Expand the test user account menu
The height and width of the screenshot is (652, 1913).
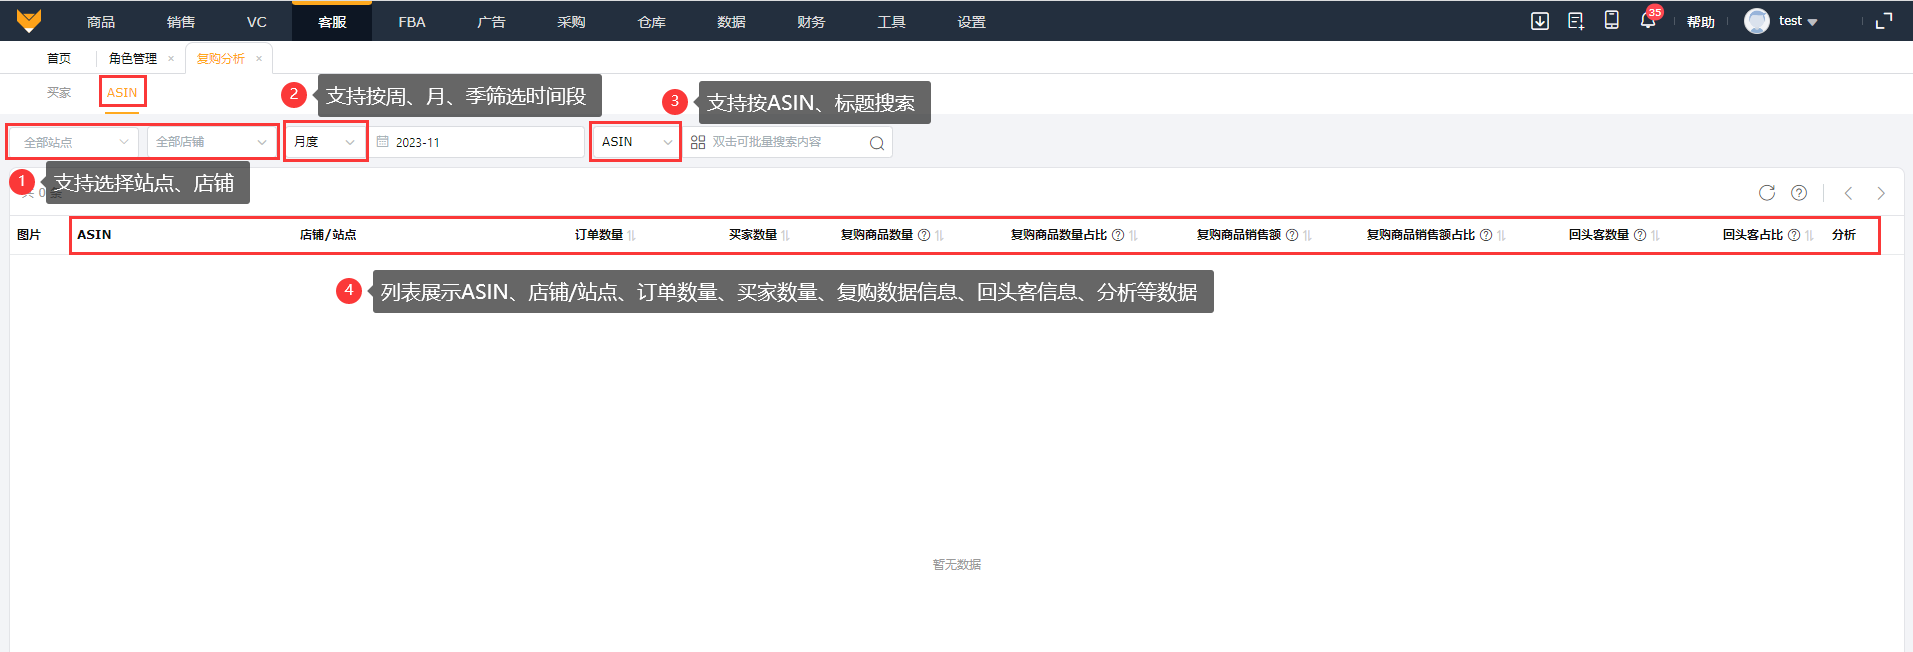click(1798, 21)
